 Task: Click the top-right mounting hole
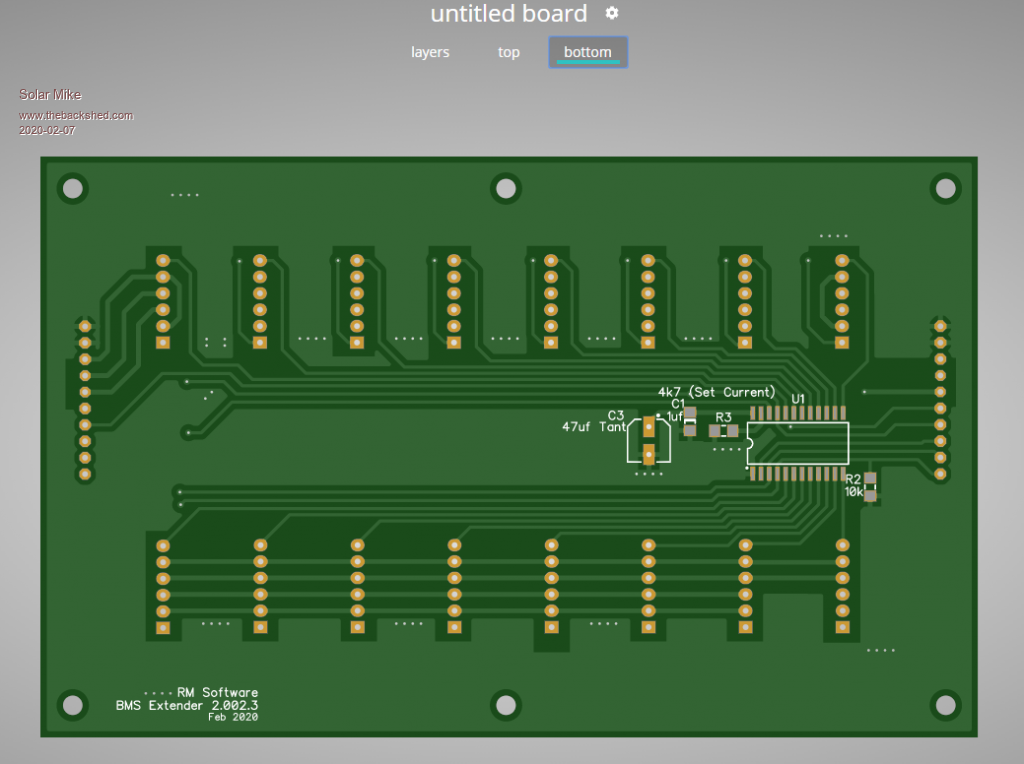[944, 188]
